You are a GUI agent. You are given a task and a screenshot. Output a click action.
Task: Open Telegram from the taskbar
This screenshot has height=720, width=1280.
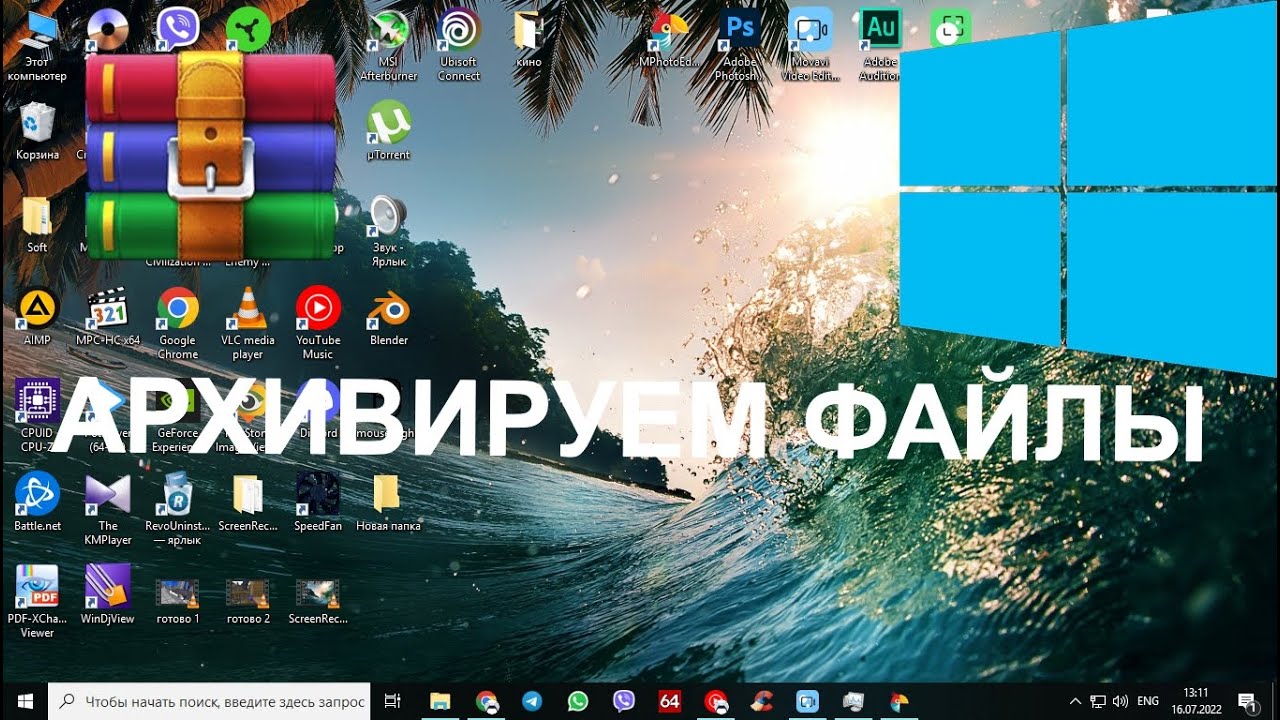click(532, 701)
